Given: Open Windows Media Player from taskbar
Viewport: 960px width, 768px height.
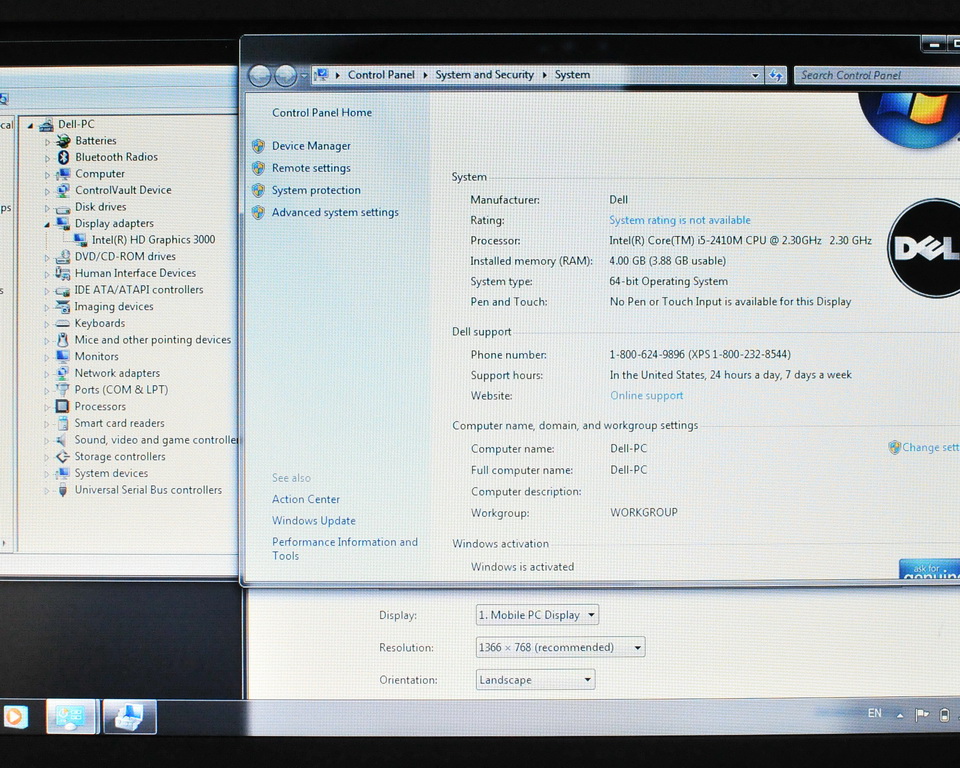Looking at the screenshot, I should (x=16, y=717).
